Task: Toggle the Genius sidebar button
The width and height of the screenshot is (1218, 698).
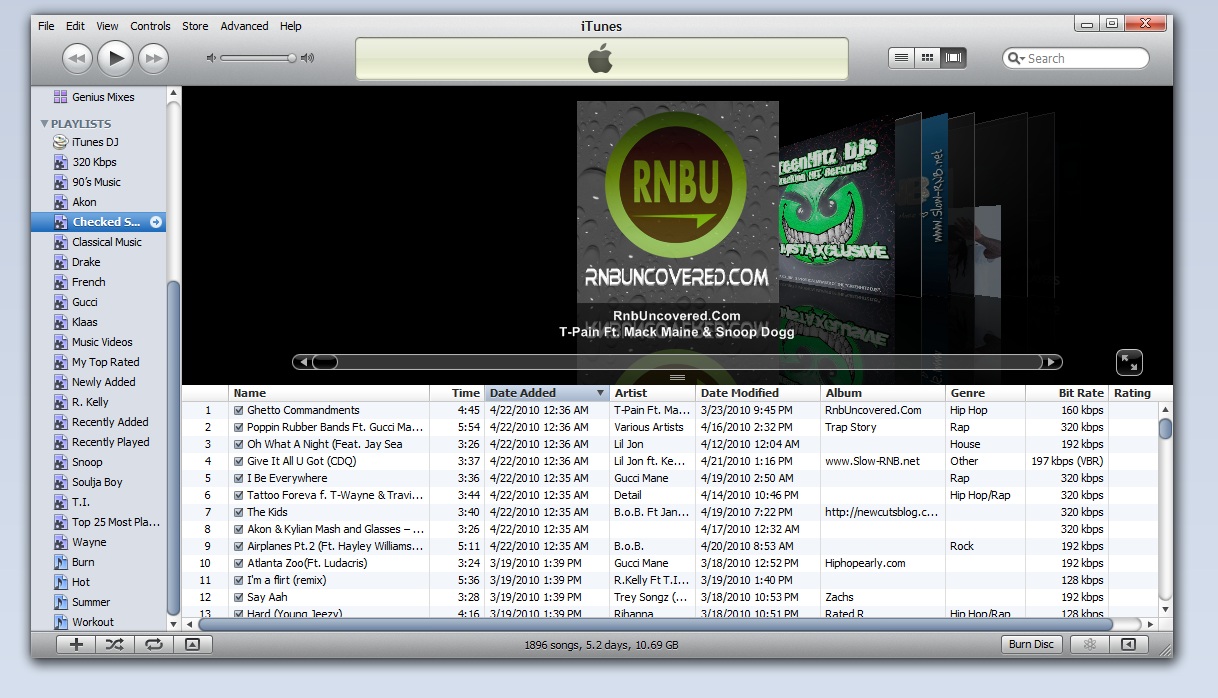Action: [1129, 644]
